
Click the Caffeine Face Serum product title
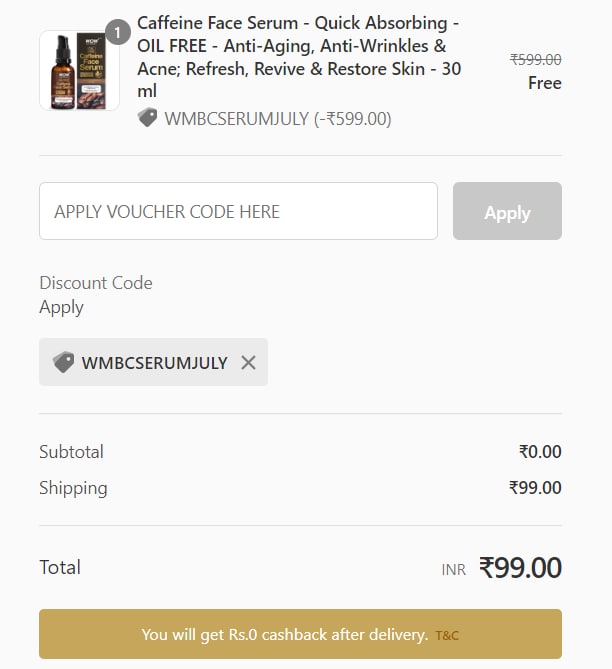tap(299, 57)
